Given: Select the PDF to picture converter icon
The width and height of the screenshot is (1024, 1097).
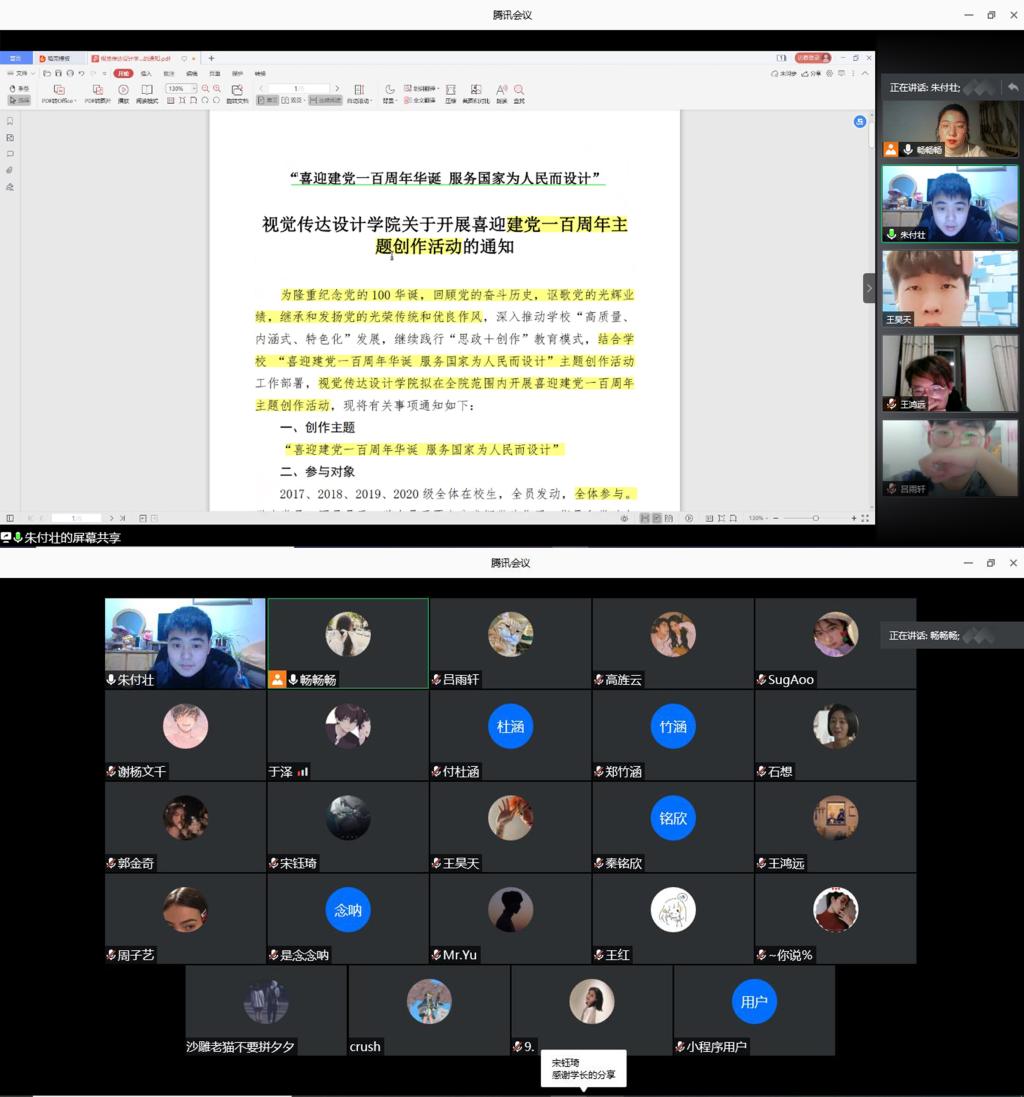Looking at the screenshot, I should [x=98, y=90].
